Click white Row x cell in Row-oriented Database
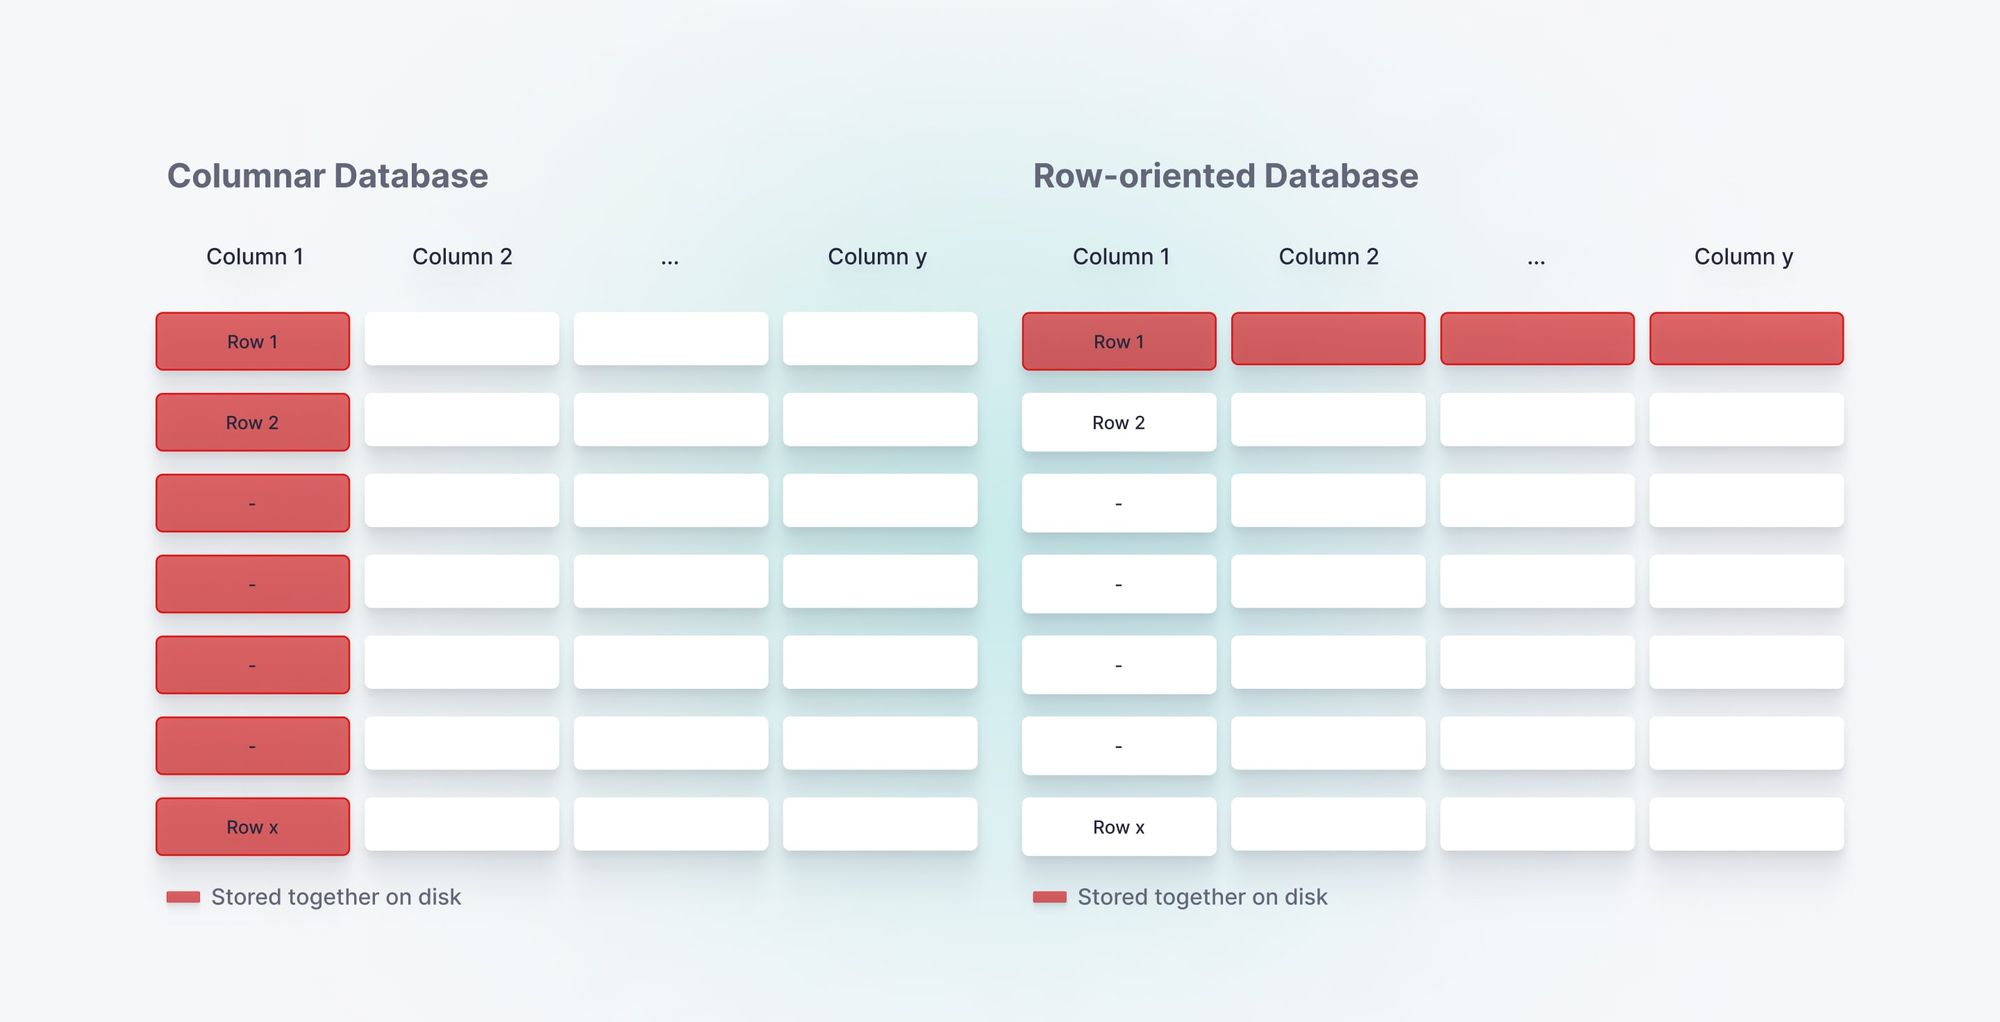2000x1022 pixels. click(1118, 826)
